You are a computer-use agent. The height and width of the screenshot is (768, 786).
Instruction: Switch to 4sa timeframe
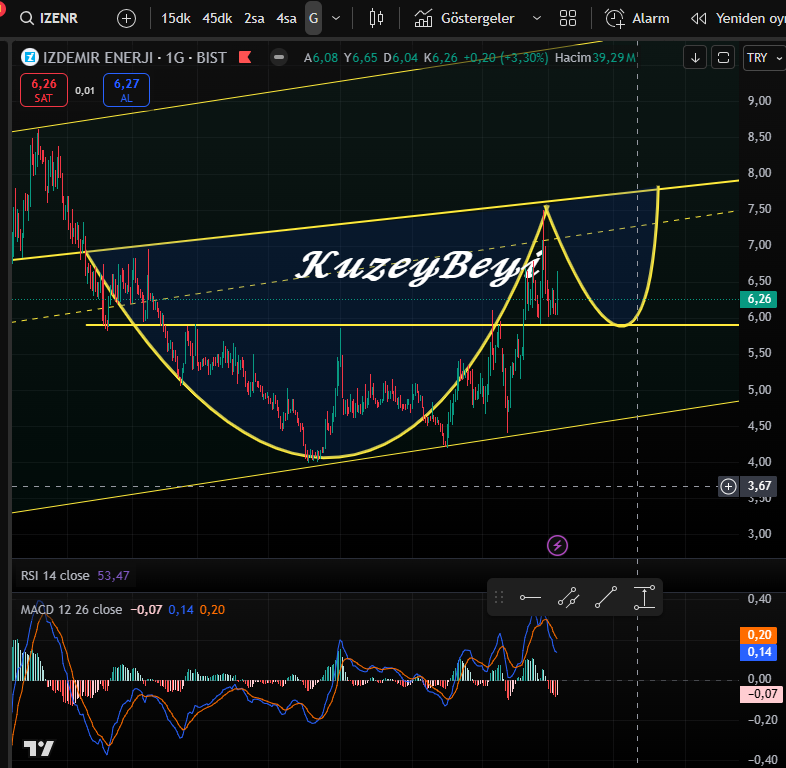pyautogui.click(x=286, y=19)
